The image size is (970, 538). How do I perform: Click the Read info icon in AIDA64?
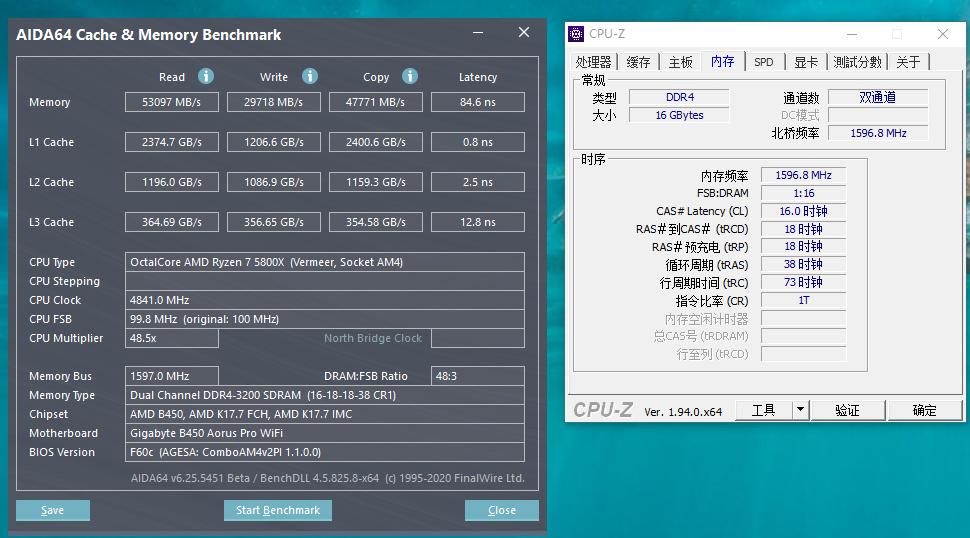coord(206,76)
